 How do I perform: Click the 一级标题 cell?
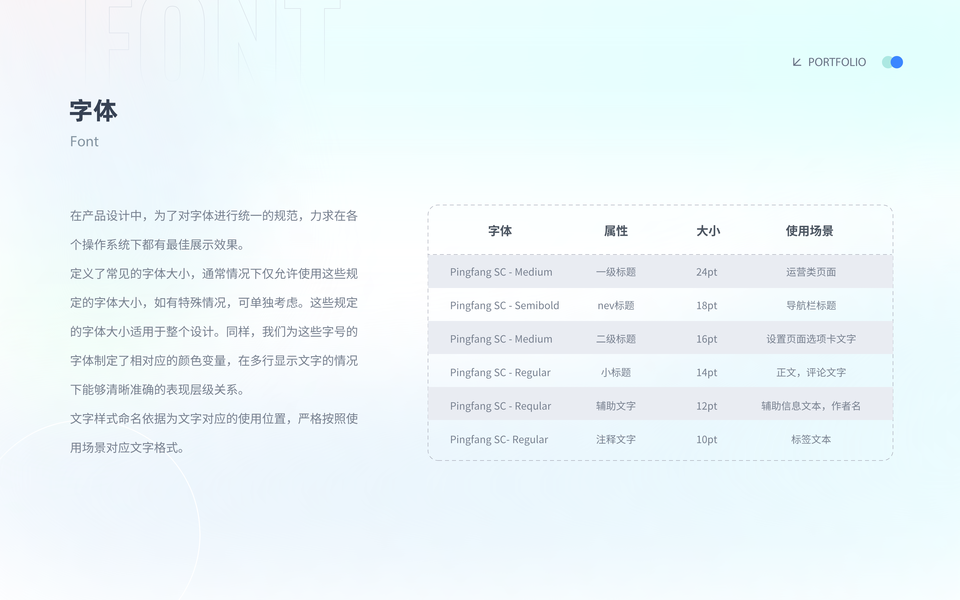pyautogui.click(x=616, y=272)
